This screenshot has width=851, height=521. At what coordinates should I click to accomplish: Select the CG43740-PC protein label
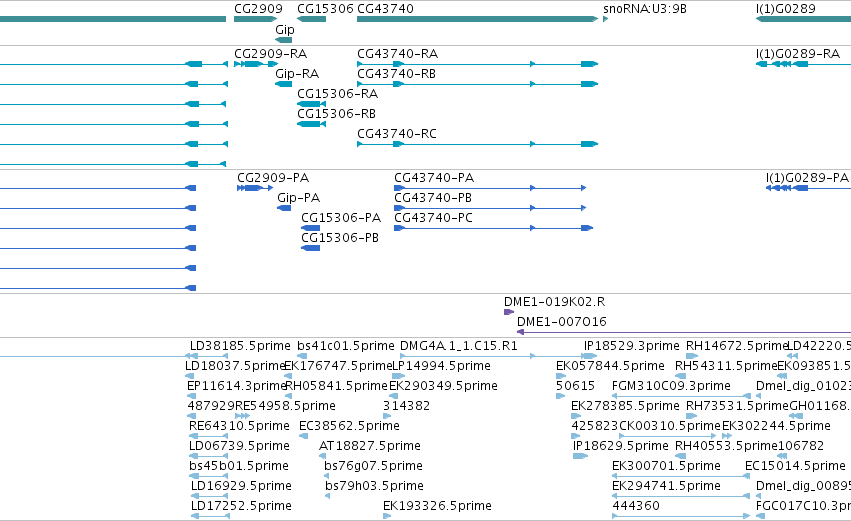pyautogui.click(x=433, y=218)
